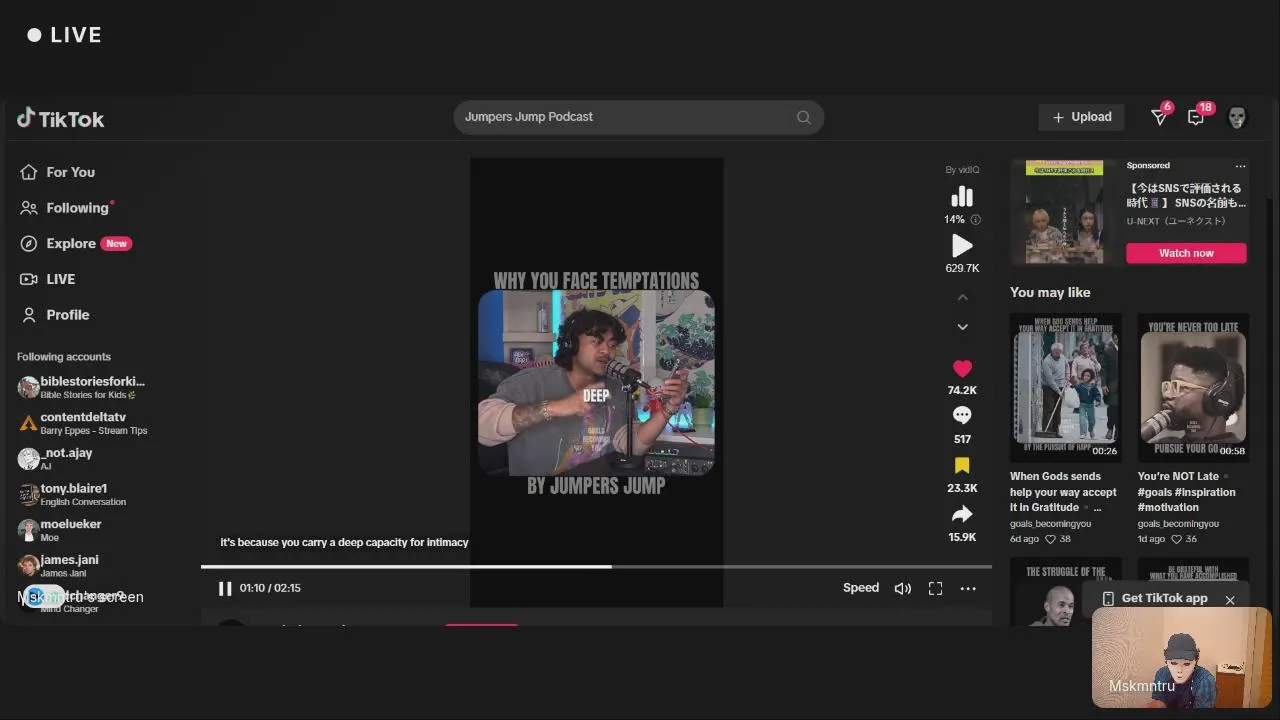
Task: Mute the video volume
Action: pos(903,589)
